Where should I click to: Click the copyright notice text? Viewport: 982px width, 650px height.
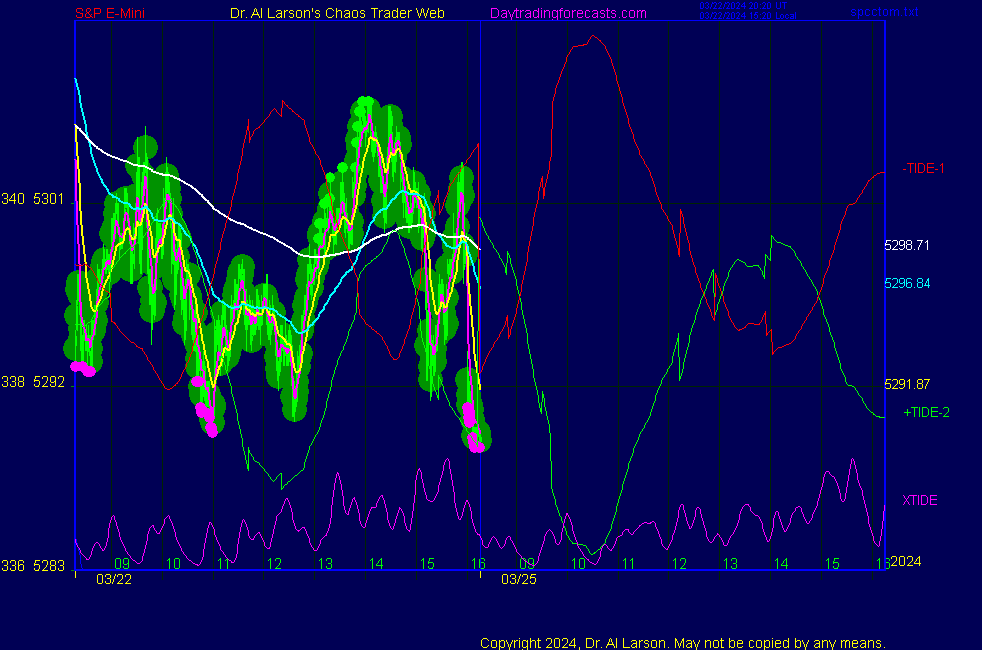click(x=683, y=642)
